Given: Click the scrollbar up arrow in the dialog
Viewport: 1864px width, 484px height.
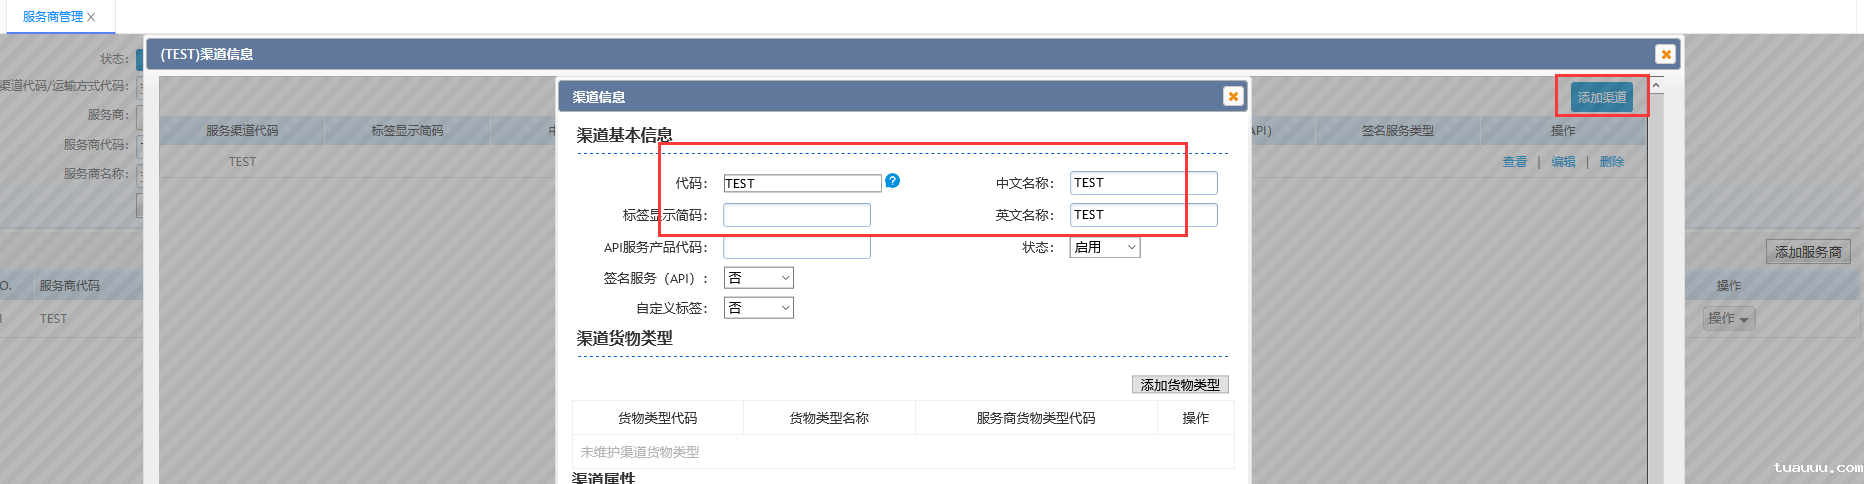Looking at the screenshot, I should [1656, 86].
